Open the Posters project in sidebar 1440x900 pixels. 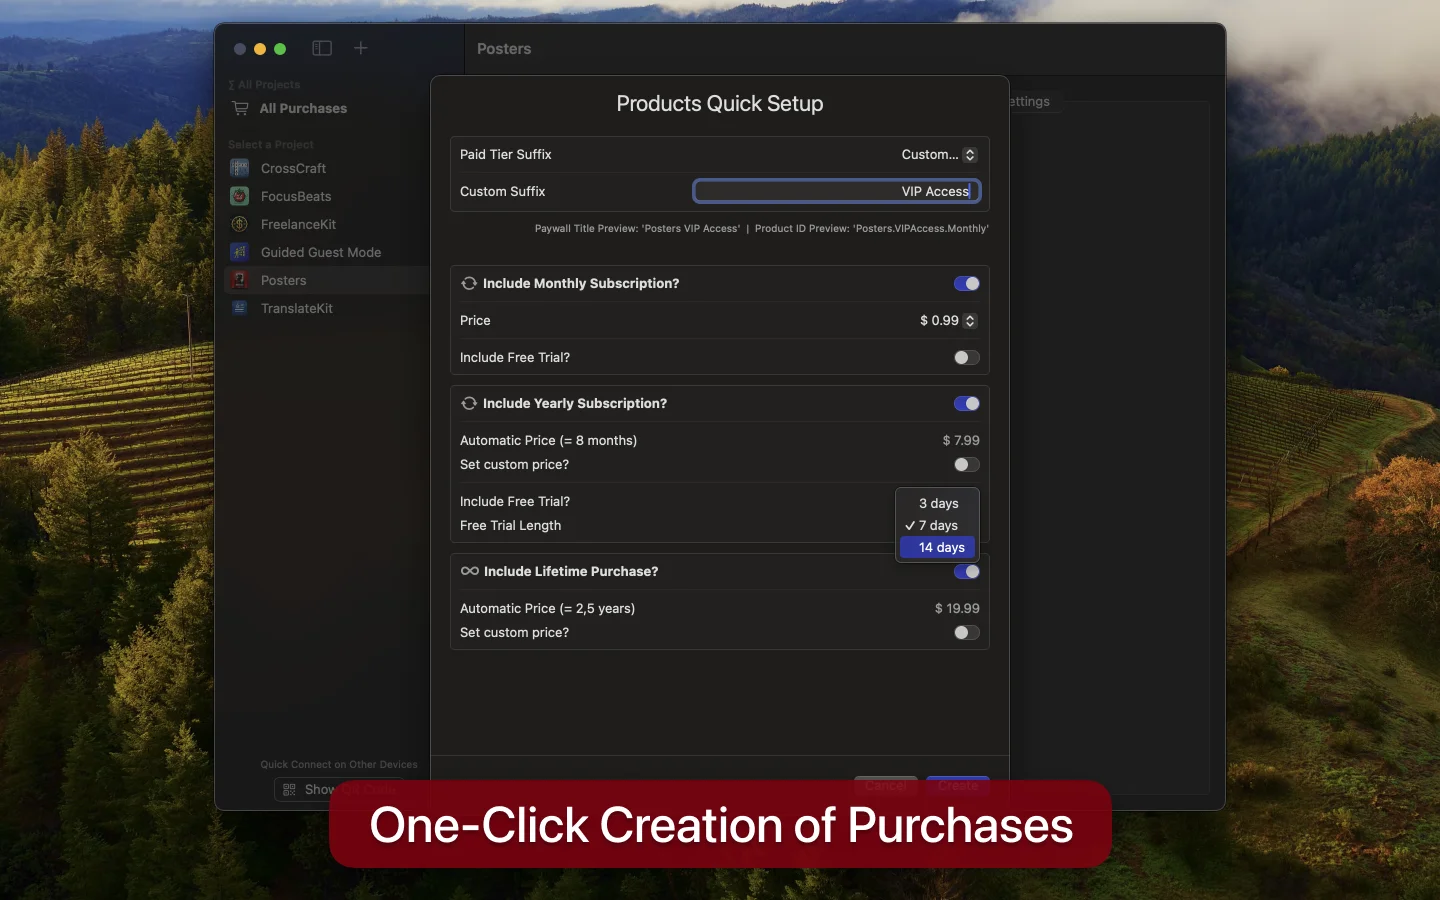(x=284, y=281)
